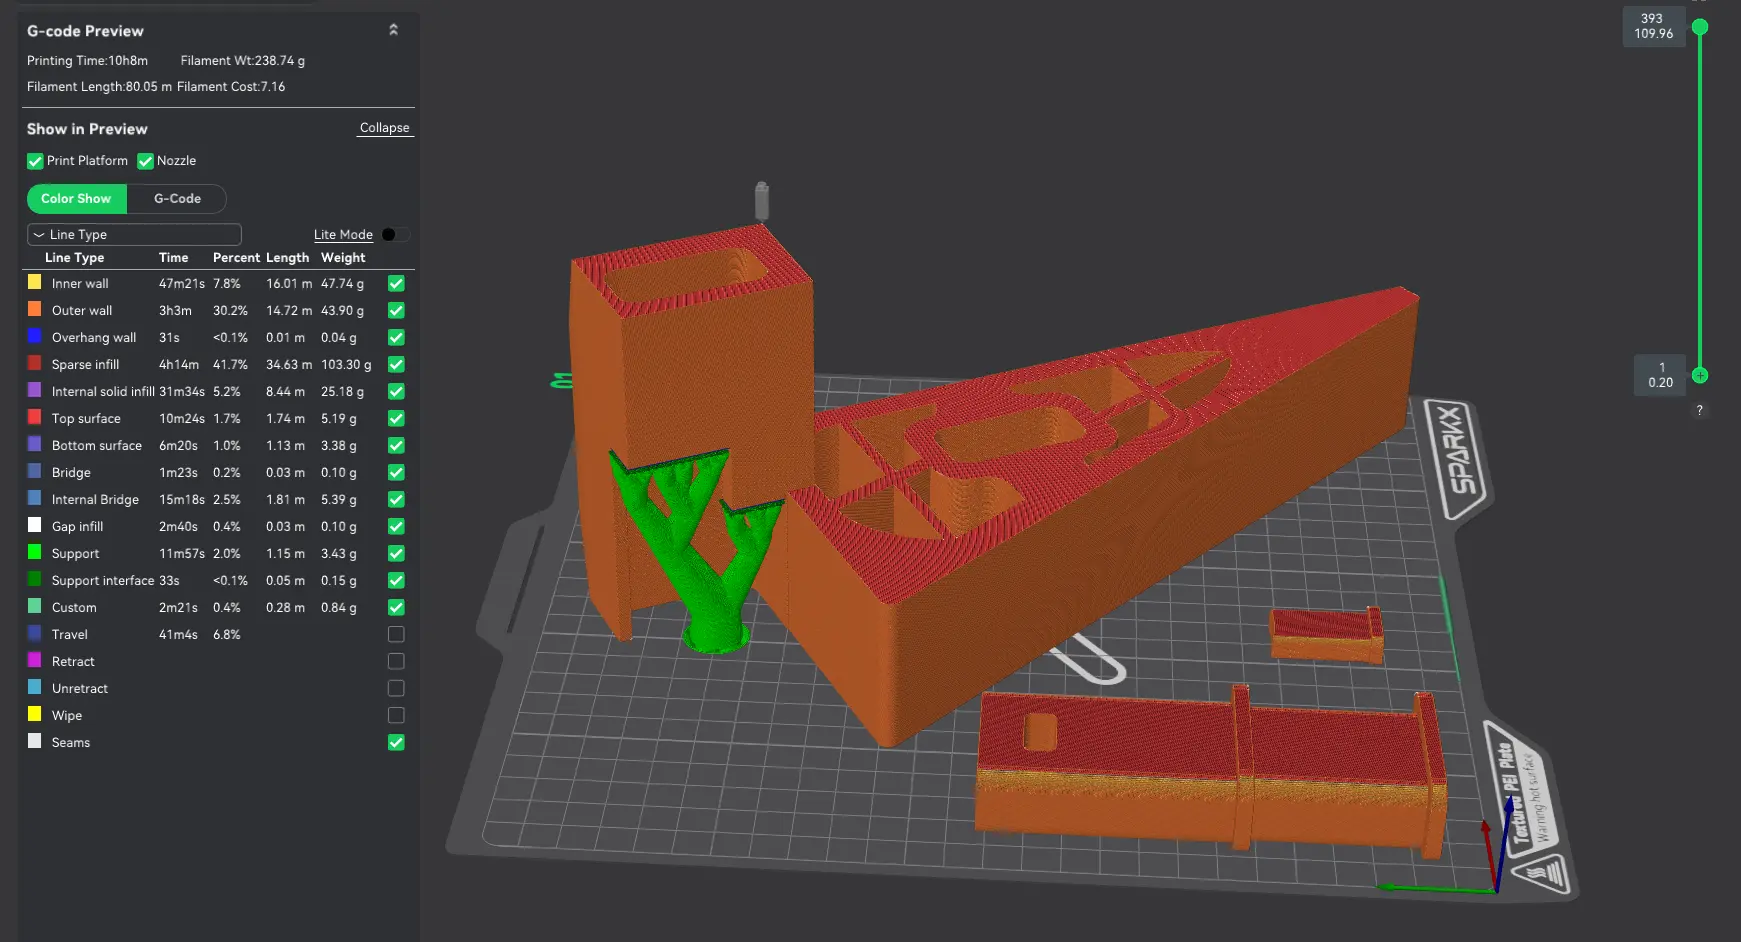Uncheck the Seams visibility checkbox
The image size is (1741, 942).
(396, 742)
